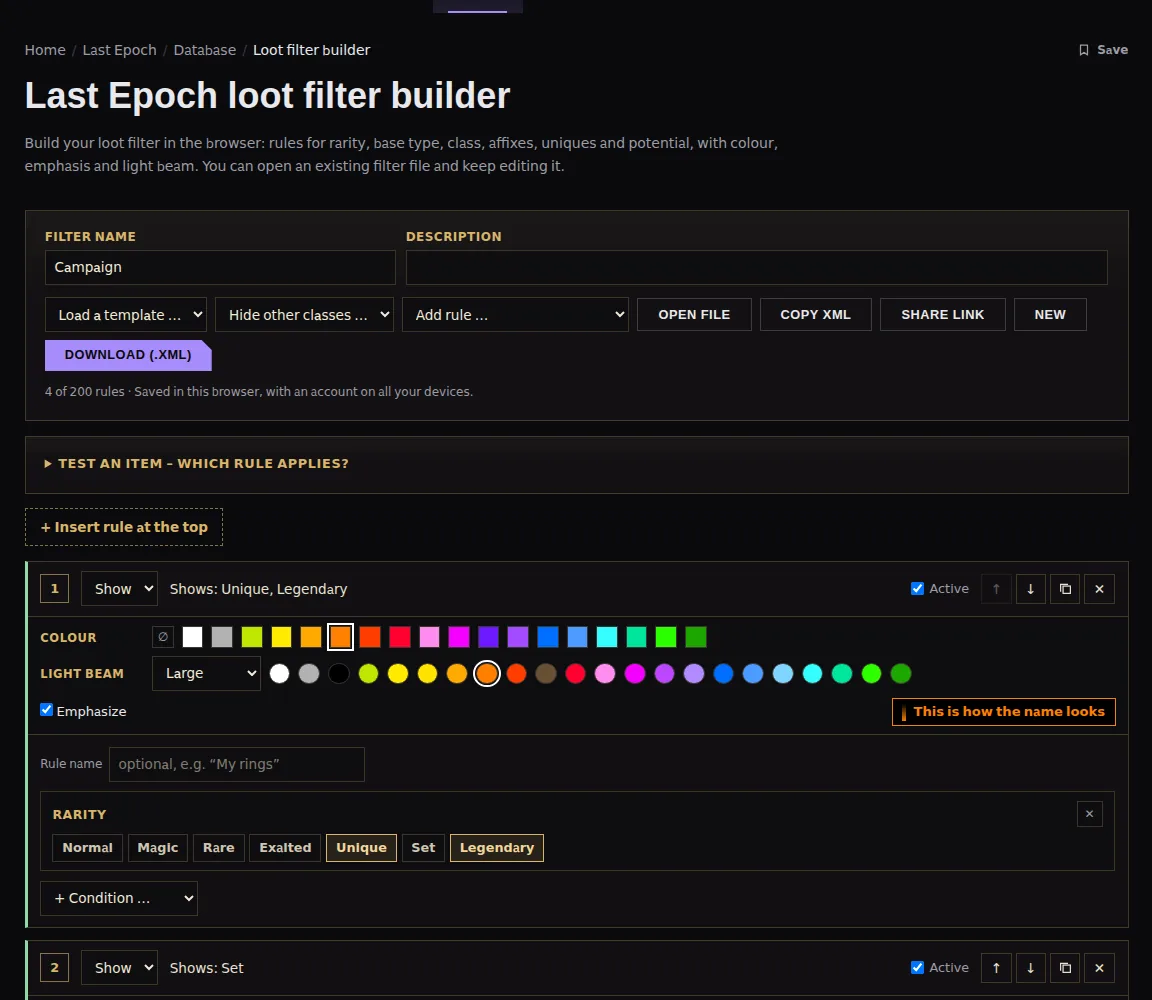The image size is (1152, 1000).
Task: Open Database breadcrumb
Action: [204, 50]
